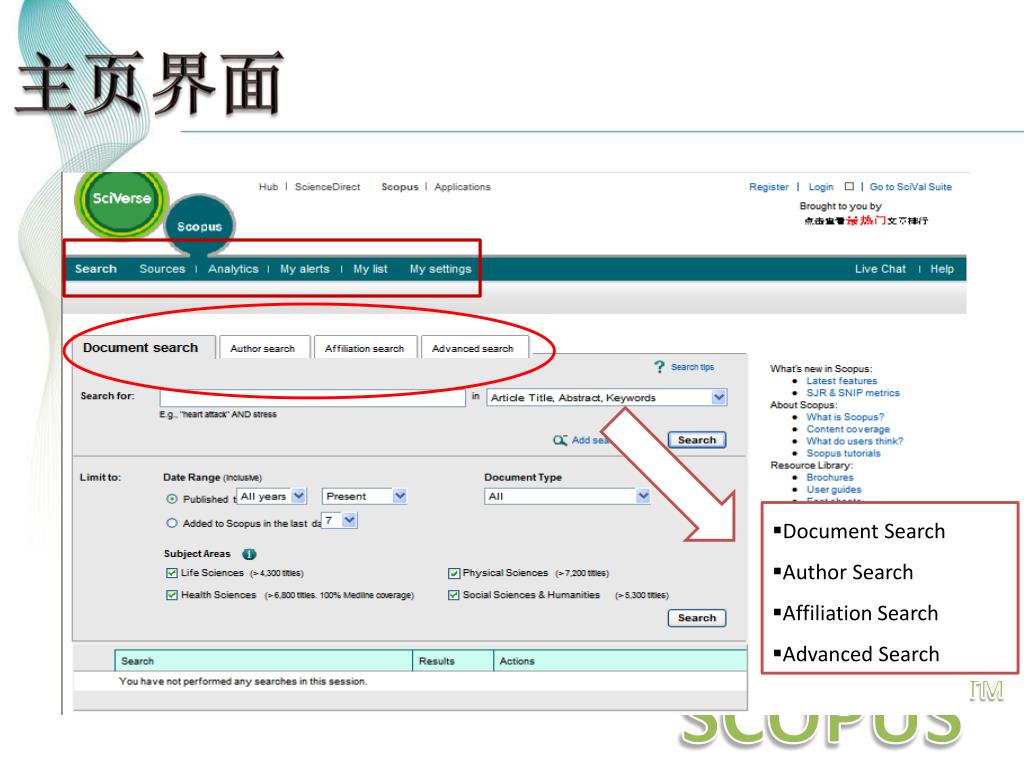
Task: Open the Analytics menu item
Action: coord(233,268)
